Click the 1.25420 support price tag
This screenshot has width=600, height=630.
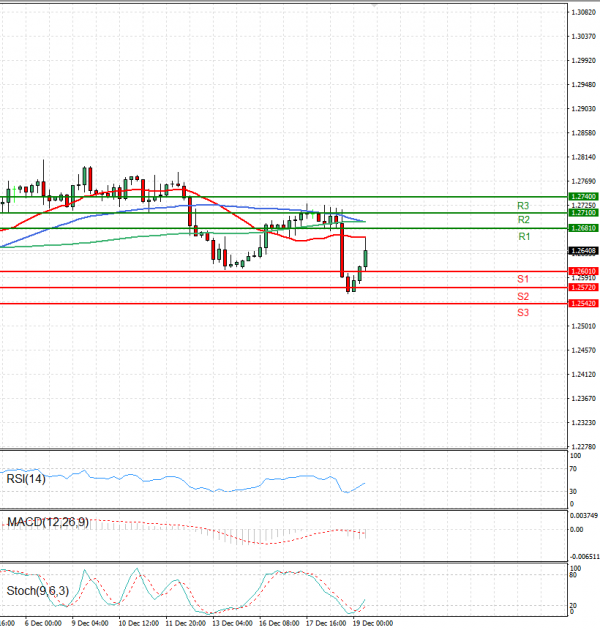coord(584,303)
